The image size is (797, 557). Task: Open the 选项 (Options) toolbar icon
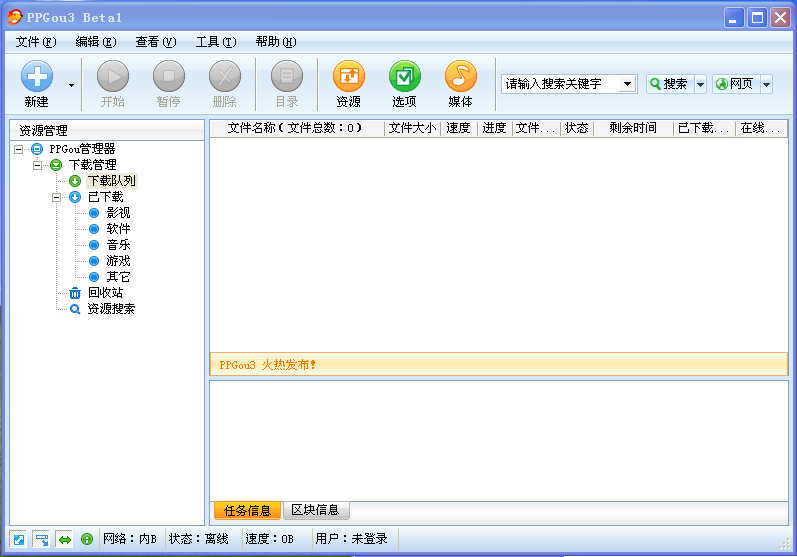405,84
